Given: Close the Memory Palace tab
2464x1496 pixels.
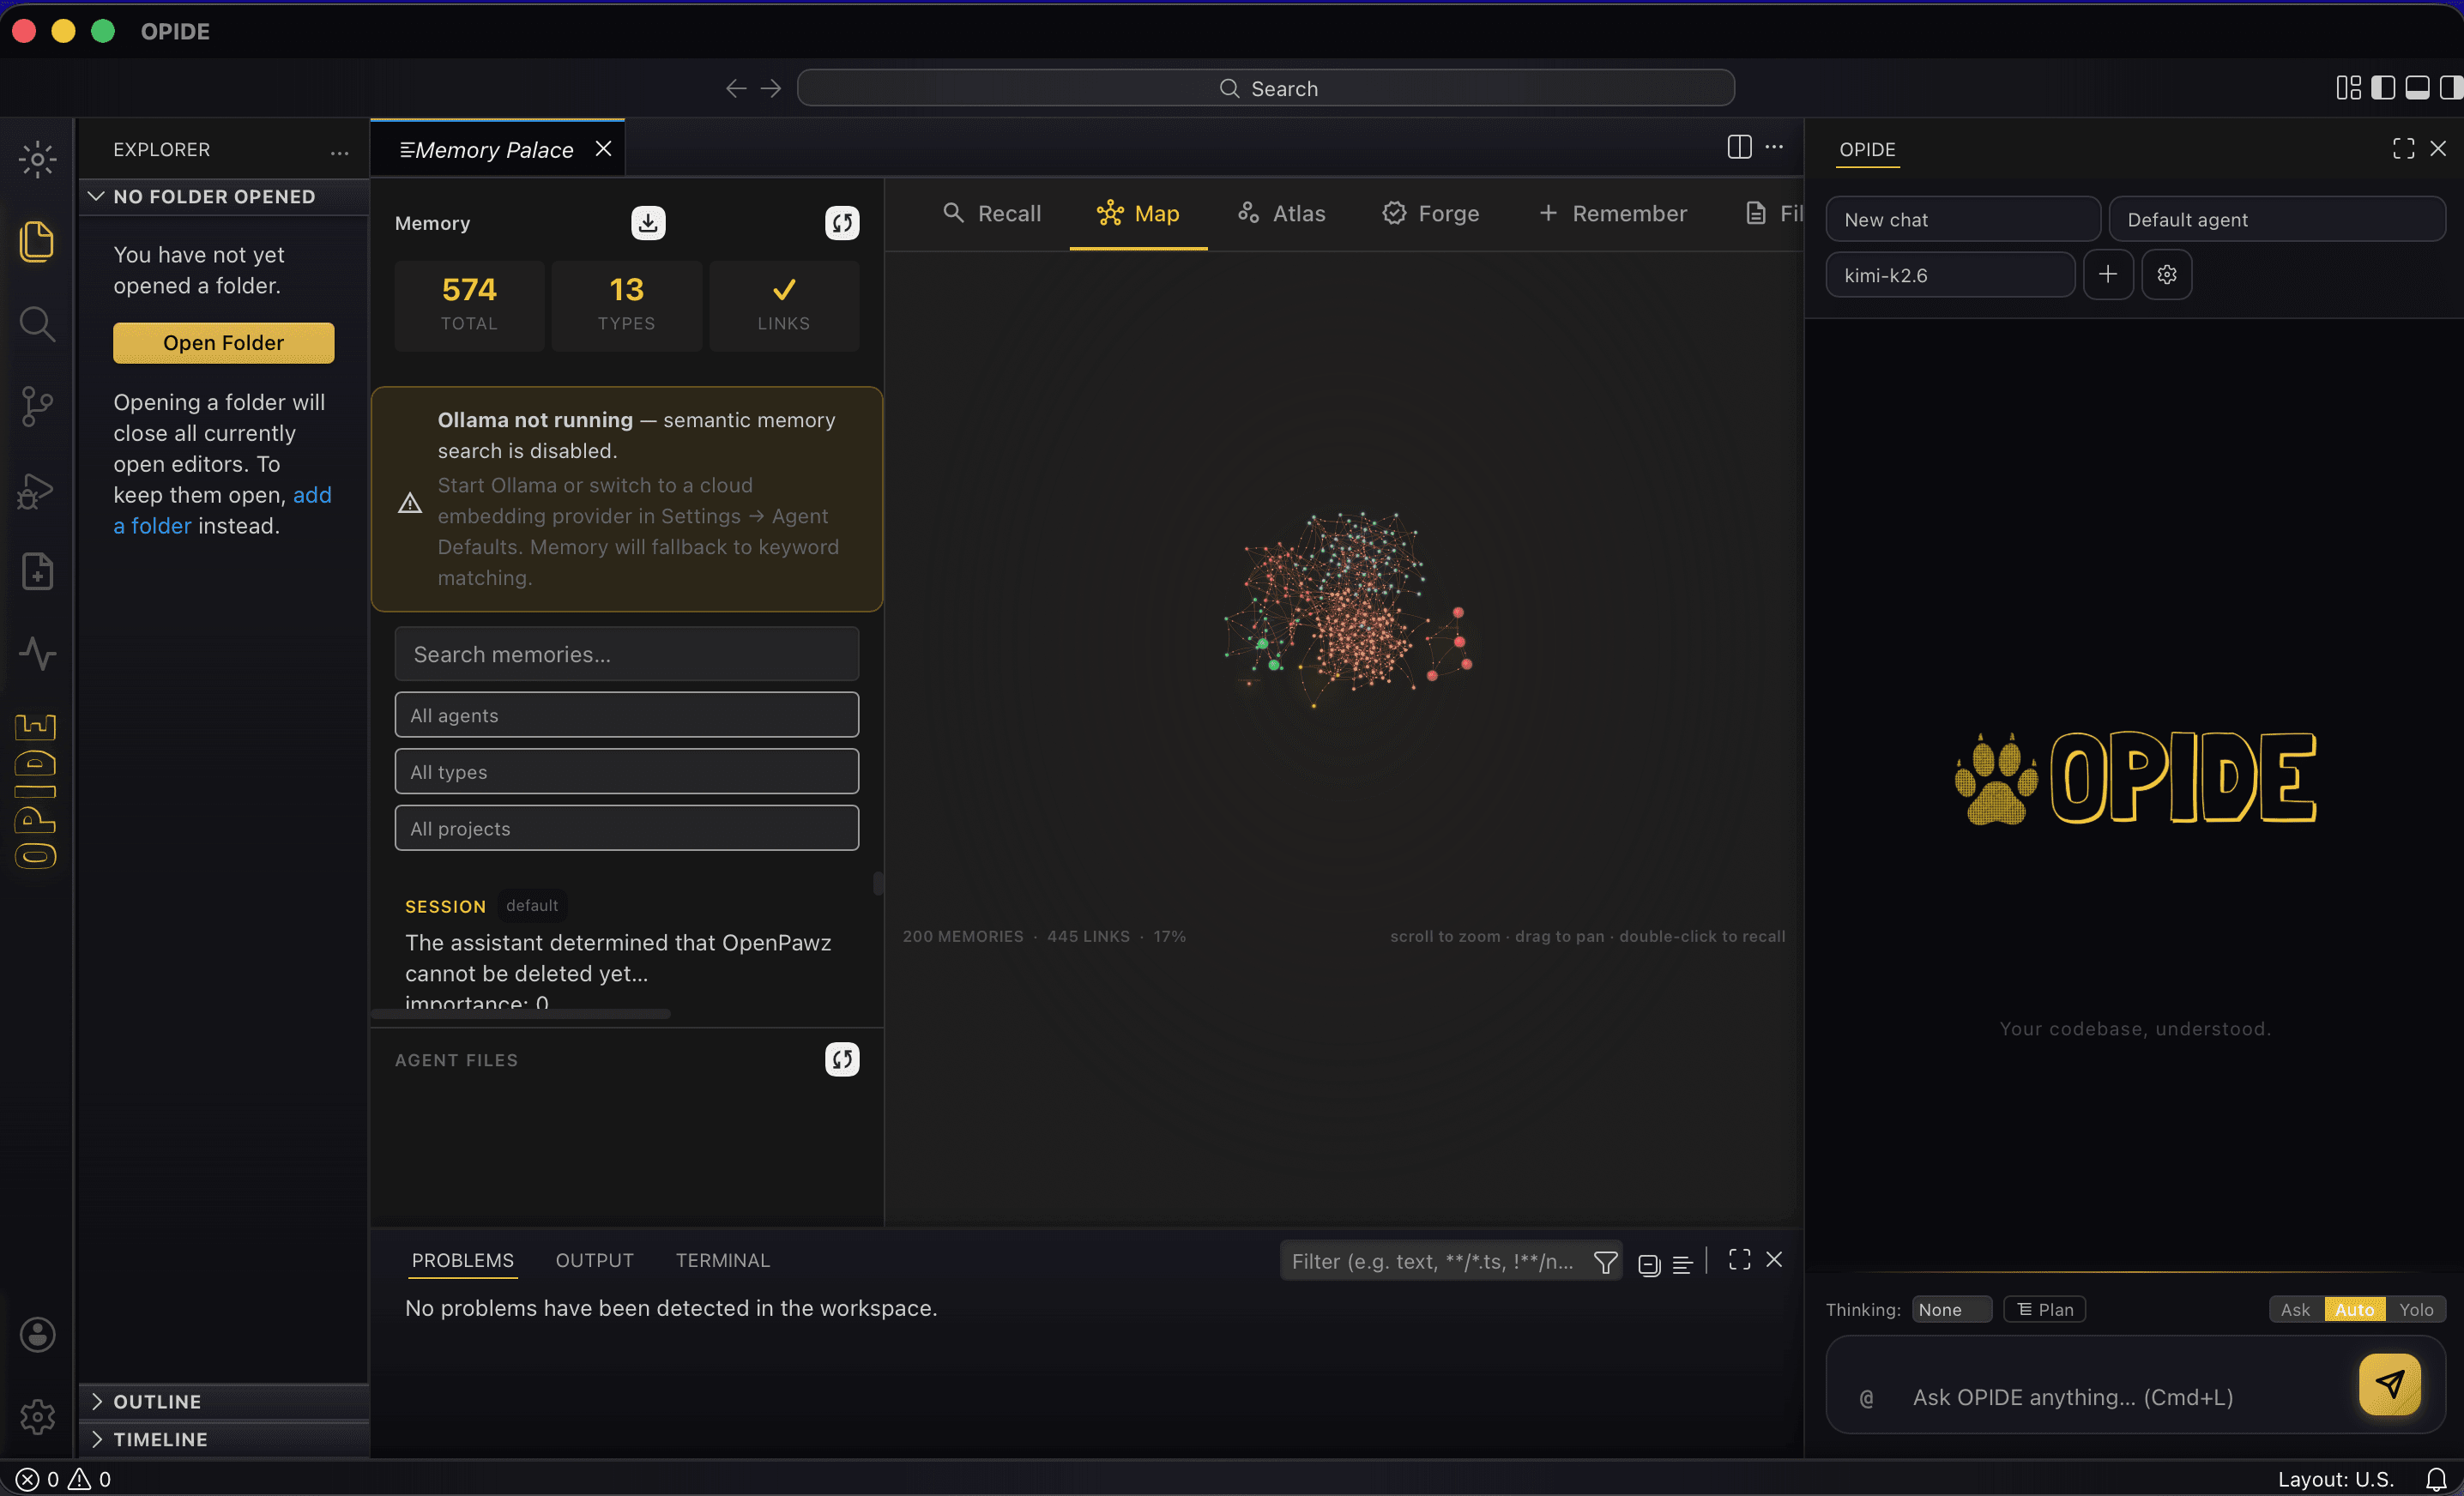Looking at the screenshot, I should pos(603,148).
